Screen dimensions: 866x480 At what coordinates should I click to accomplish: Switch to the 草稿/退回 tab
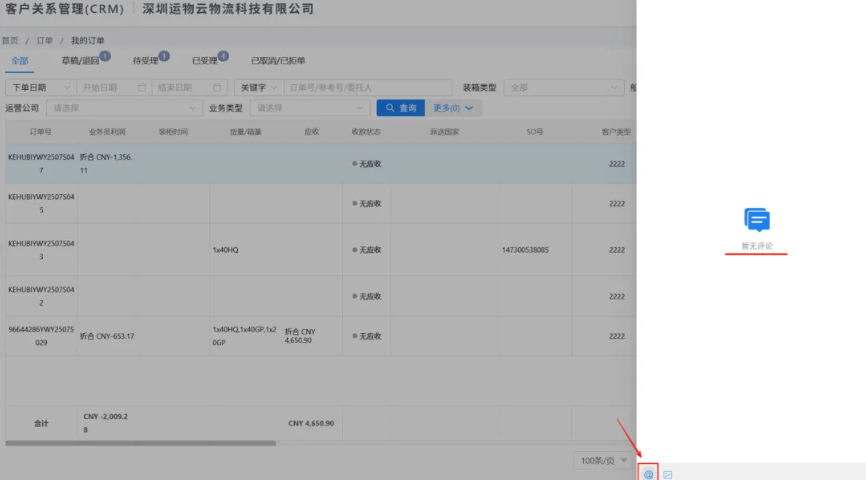(x=80, y=61)
